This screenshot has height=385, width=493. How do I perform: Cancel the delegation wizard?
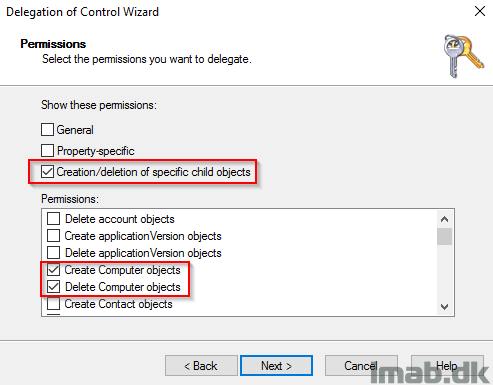(x=361, y=366)
